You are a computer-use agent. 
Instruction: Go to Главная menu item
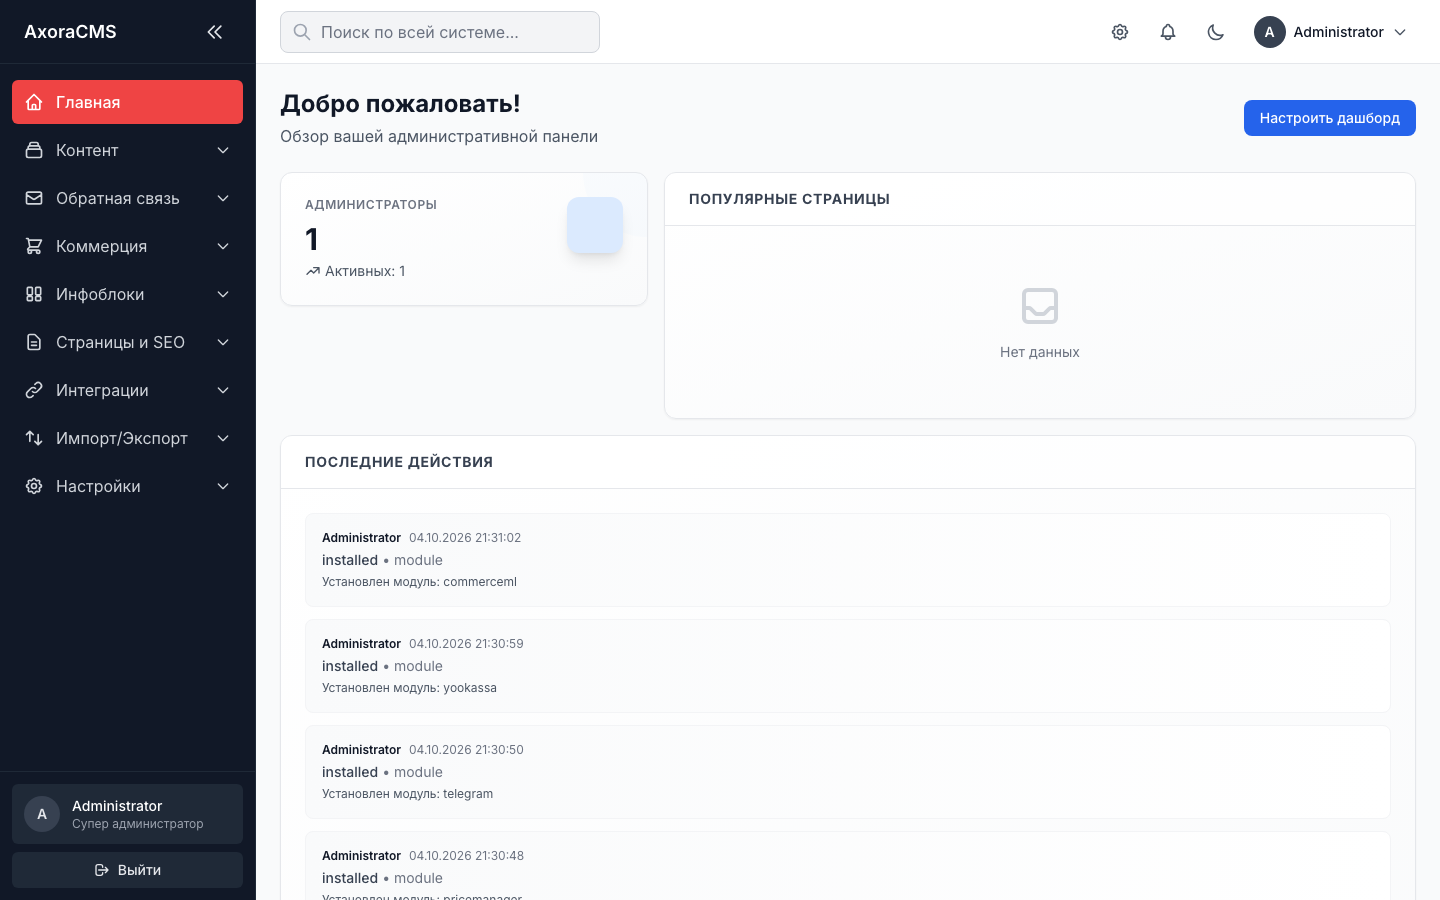tap(127, 102)
